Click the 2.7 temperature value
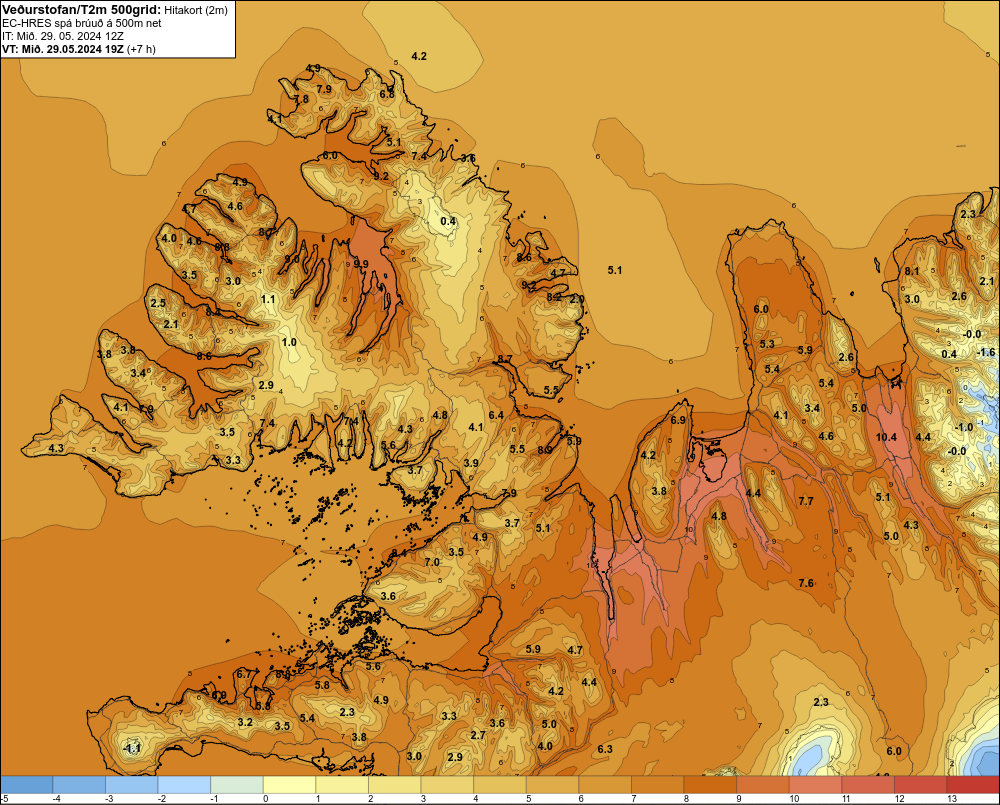Screen dimensions: 1000x805 click(x=478, y=735)
